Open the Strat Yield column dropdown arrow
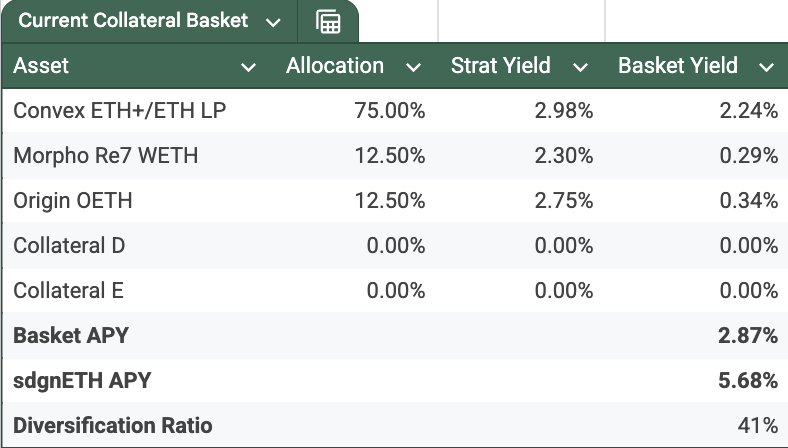788x448 pixels. [x=581, y=67]
